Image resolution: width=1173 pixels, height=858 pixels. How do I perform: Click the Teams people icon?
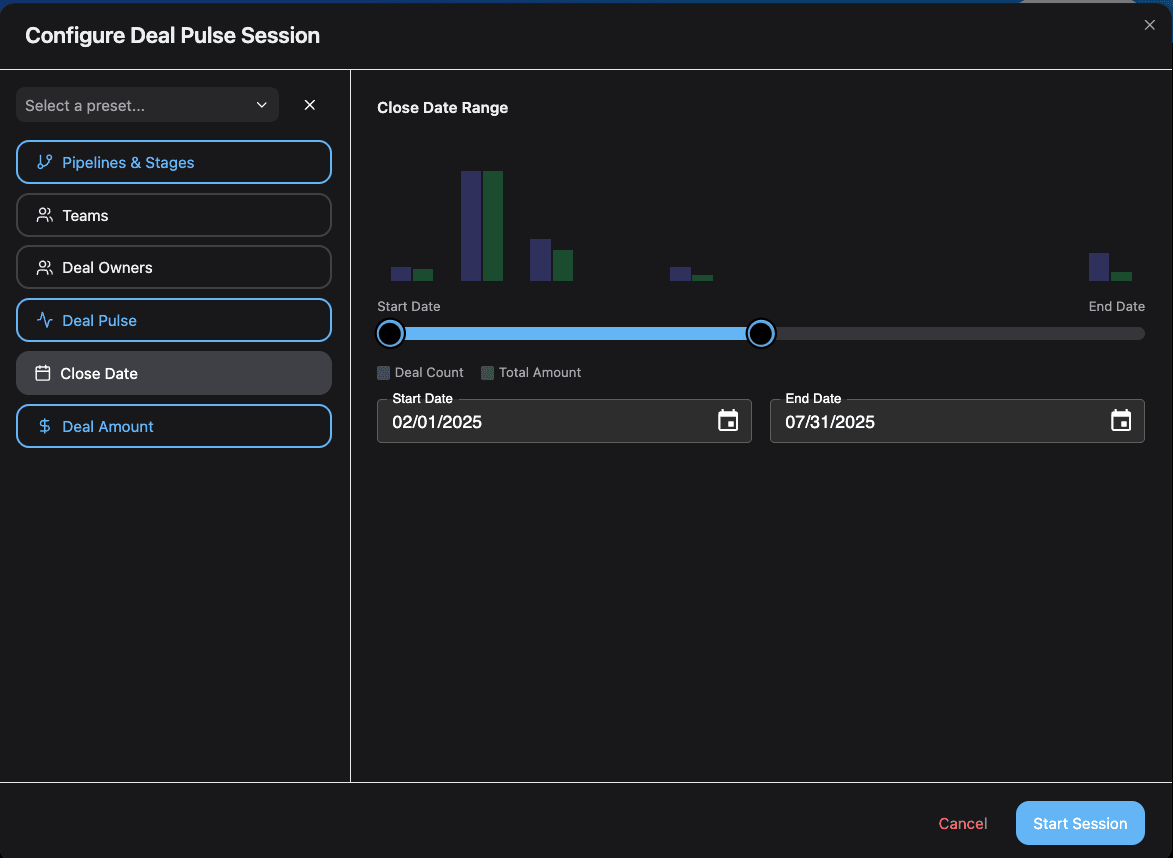pos(45,215)
